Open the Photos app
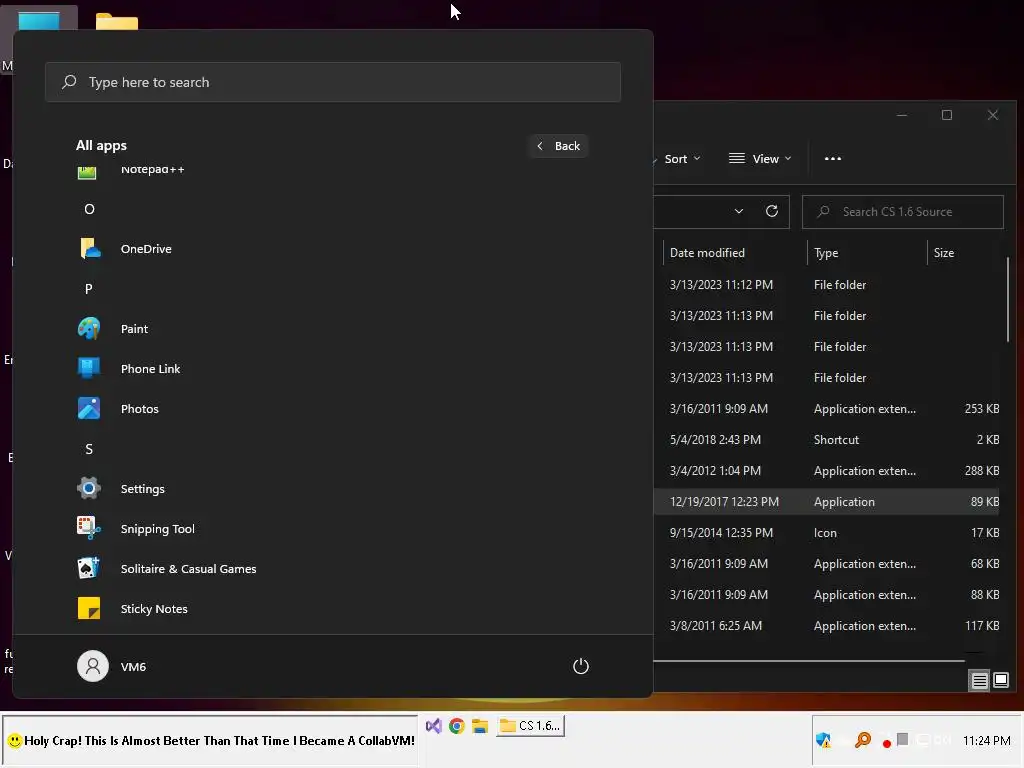The height and width of the screenshot is (768, 1024). pyautogui.click(x=139, y=409)
